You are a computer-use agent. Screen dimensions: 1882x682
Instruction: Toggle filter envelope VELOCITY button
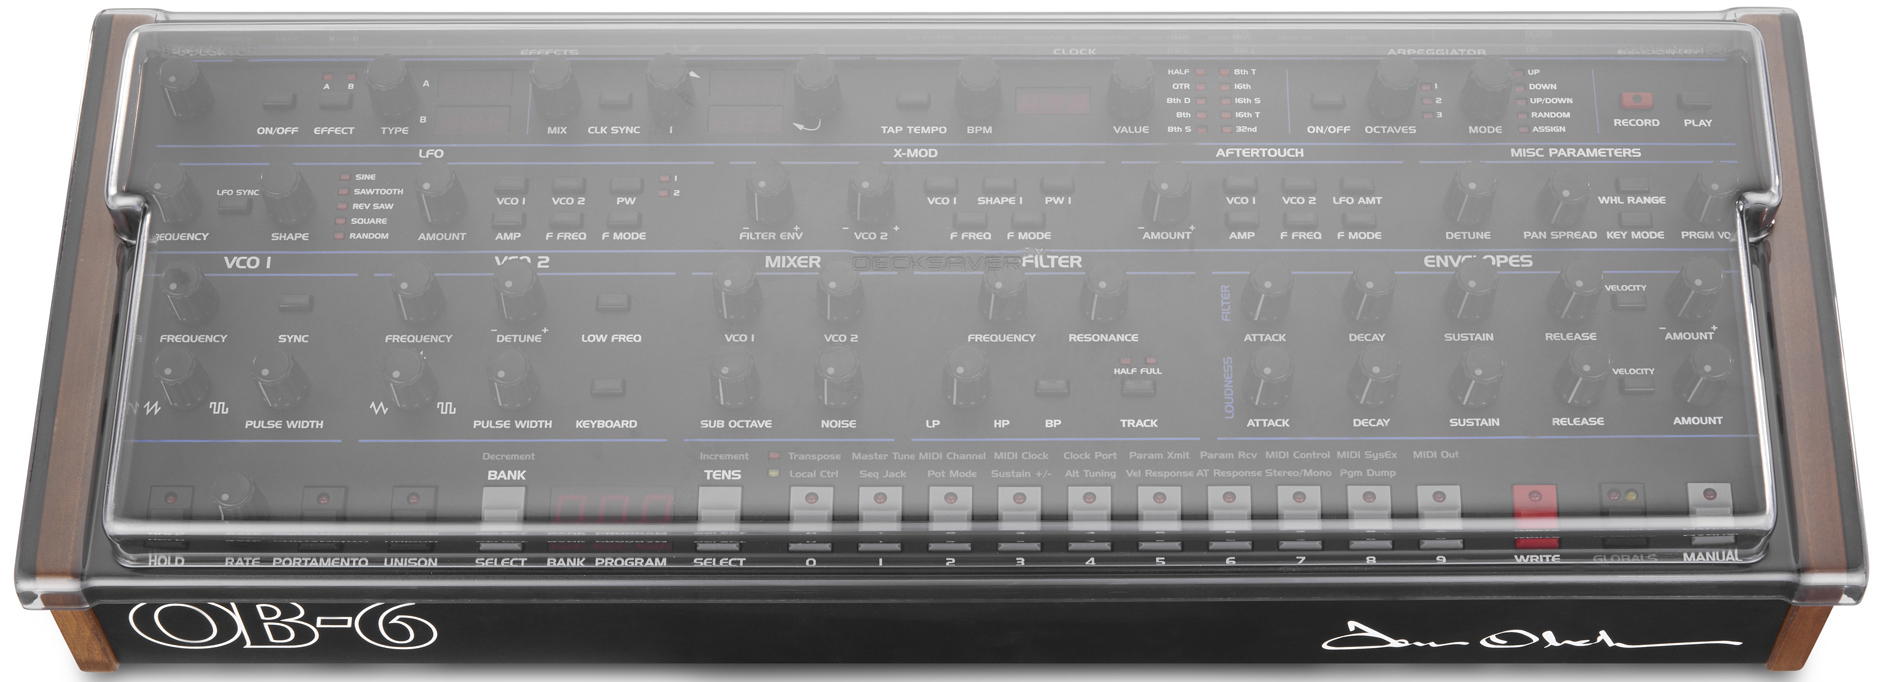(1628, 300)
